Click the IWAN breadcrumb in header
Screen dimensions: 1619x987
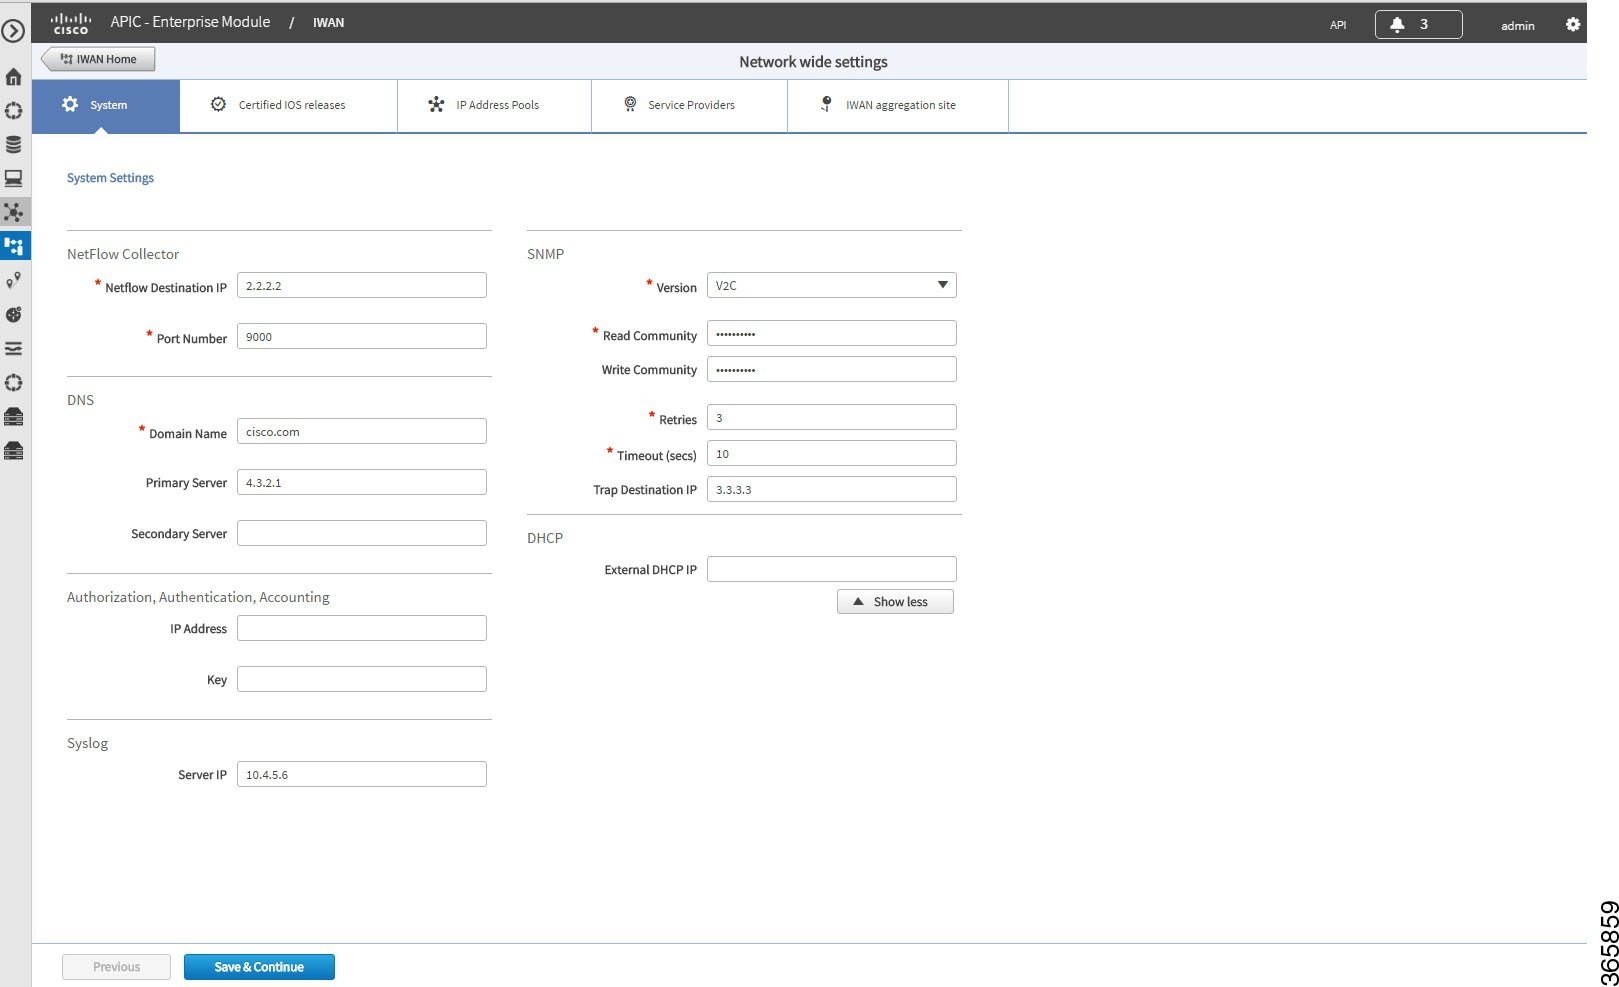[x=328, y=22]
